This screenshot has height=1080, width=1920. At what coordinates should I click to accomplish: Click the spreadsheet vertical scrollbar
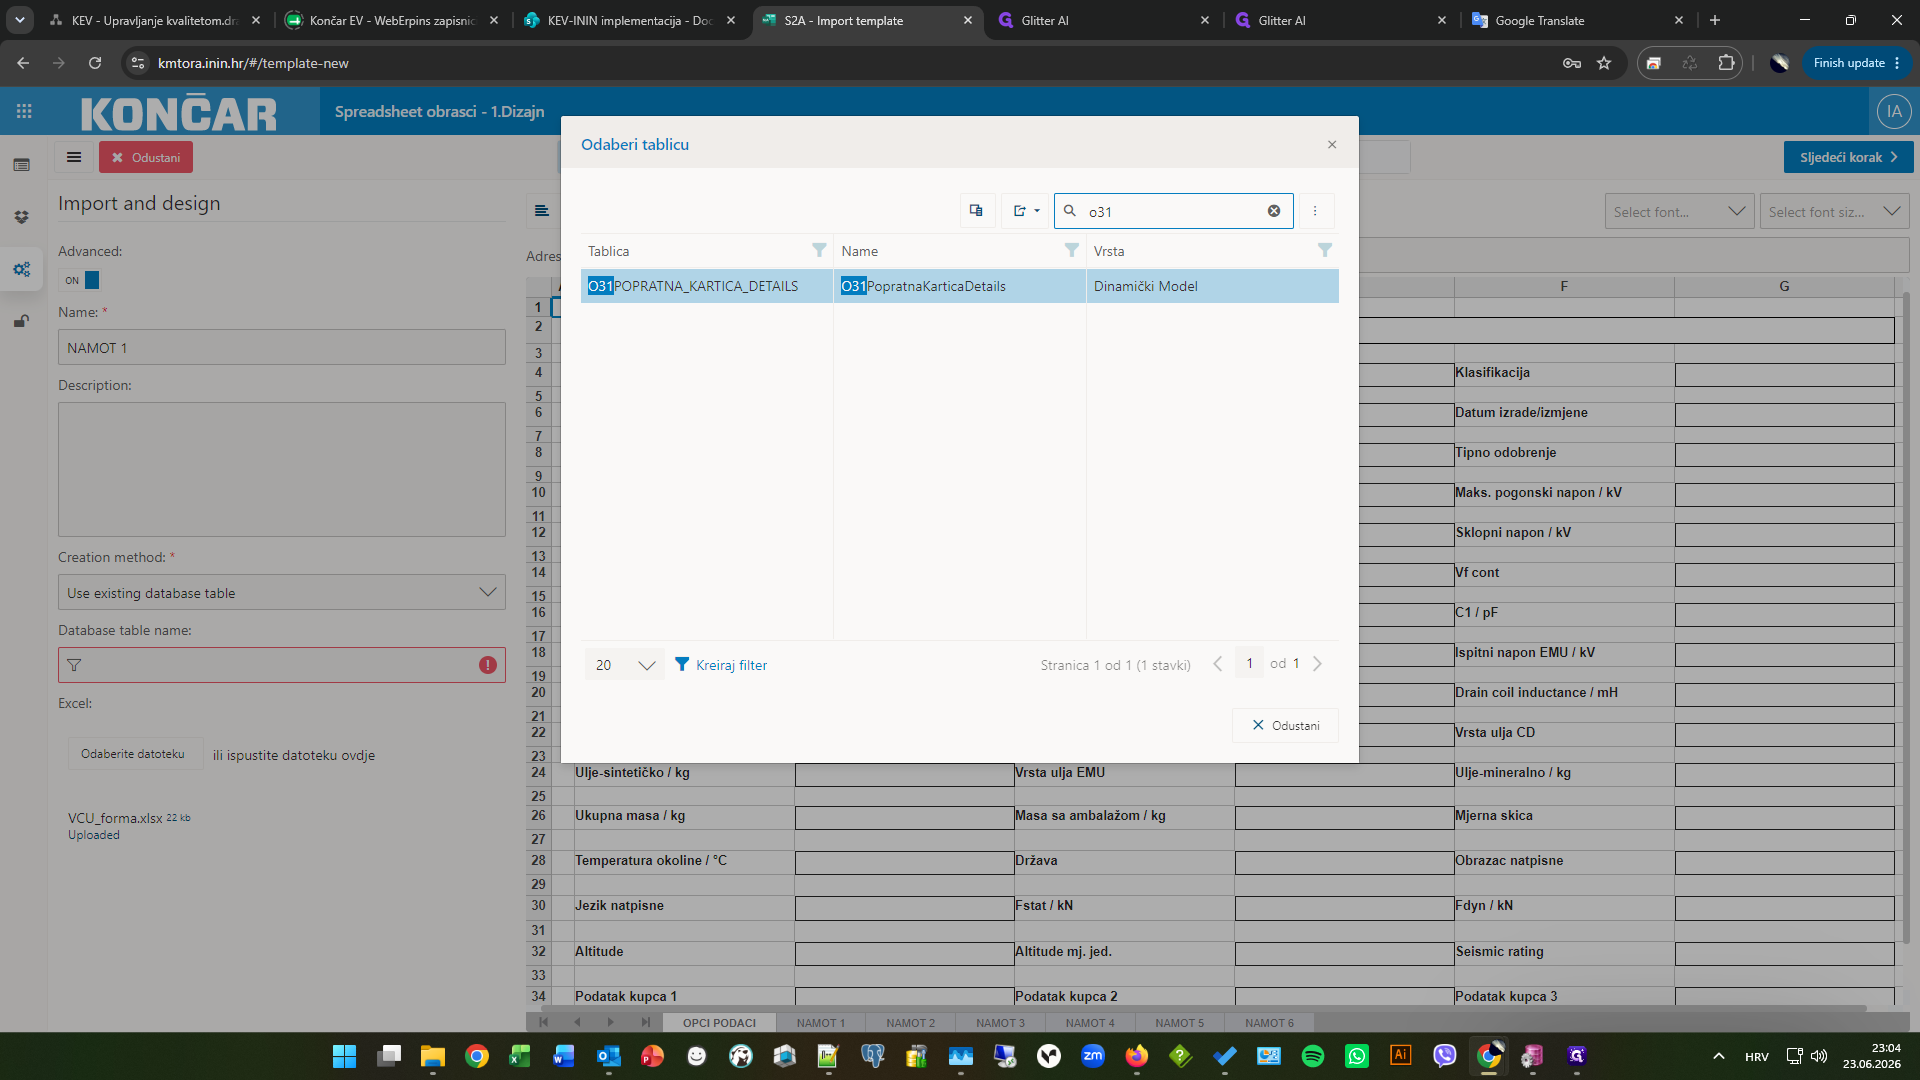coord(1906,620)
